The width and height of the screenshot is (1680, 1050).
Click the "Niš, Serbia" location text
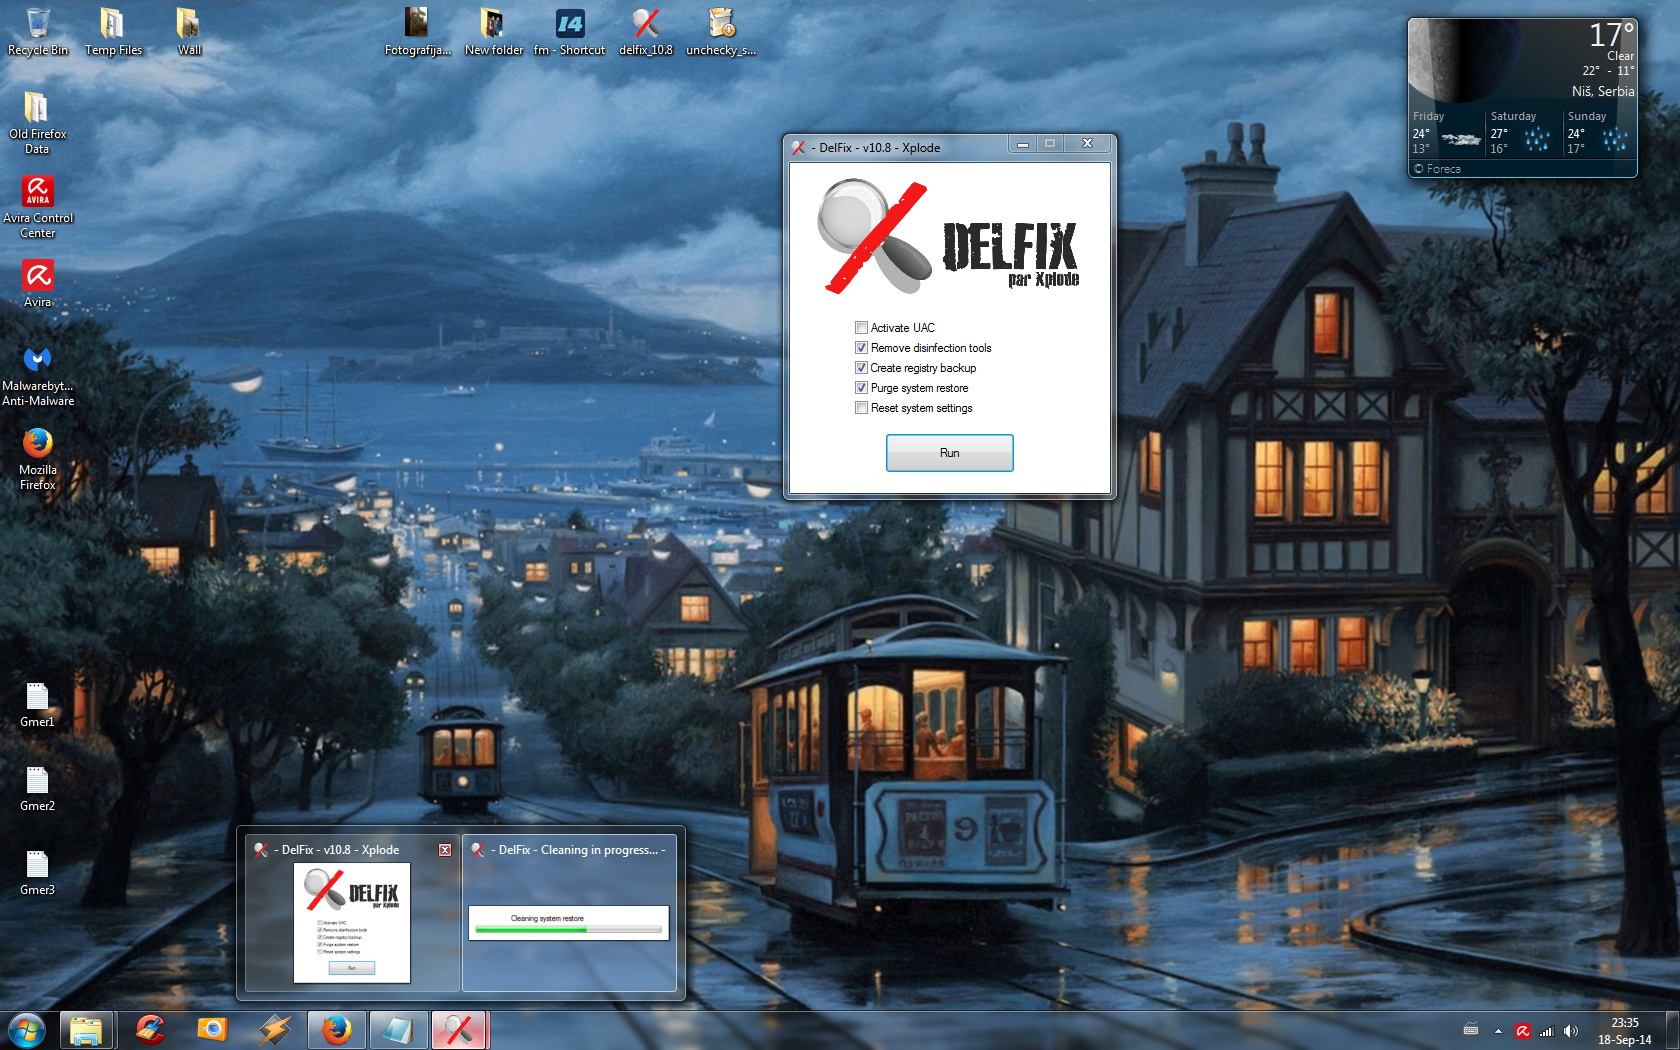click(x=1603, y=91)
